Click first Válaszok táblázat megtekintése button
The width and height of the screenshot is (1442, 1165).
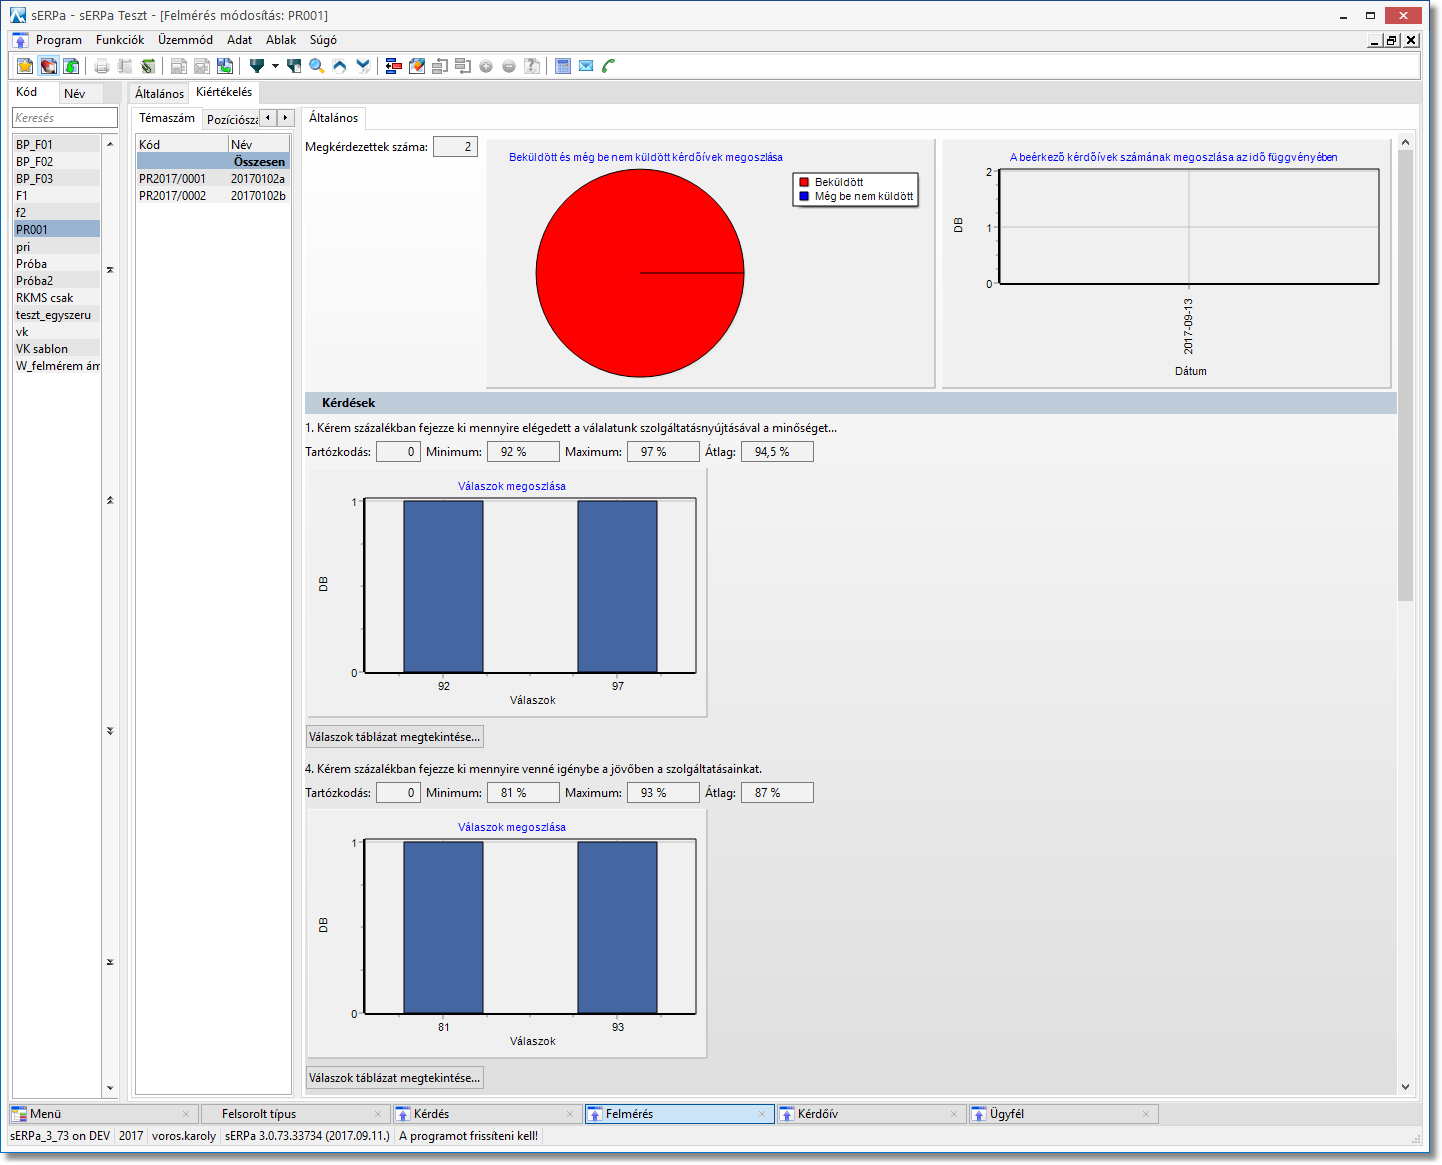(394, 737)
